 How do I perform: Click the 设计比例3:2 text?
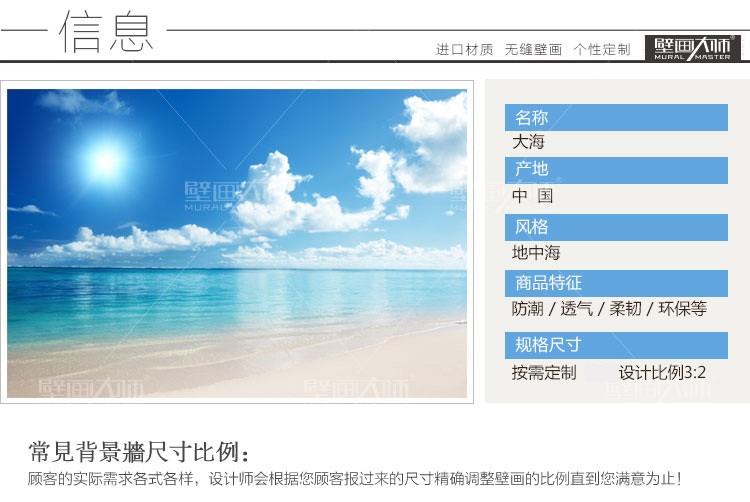pyautogui.click(x=662, y=372)
